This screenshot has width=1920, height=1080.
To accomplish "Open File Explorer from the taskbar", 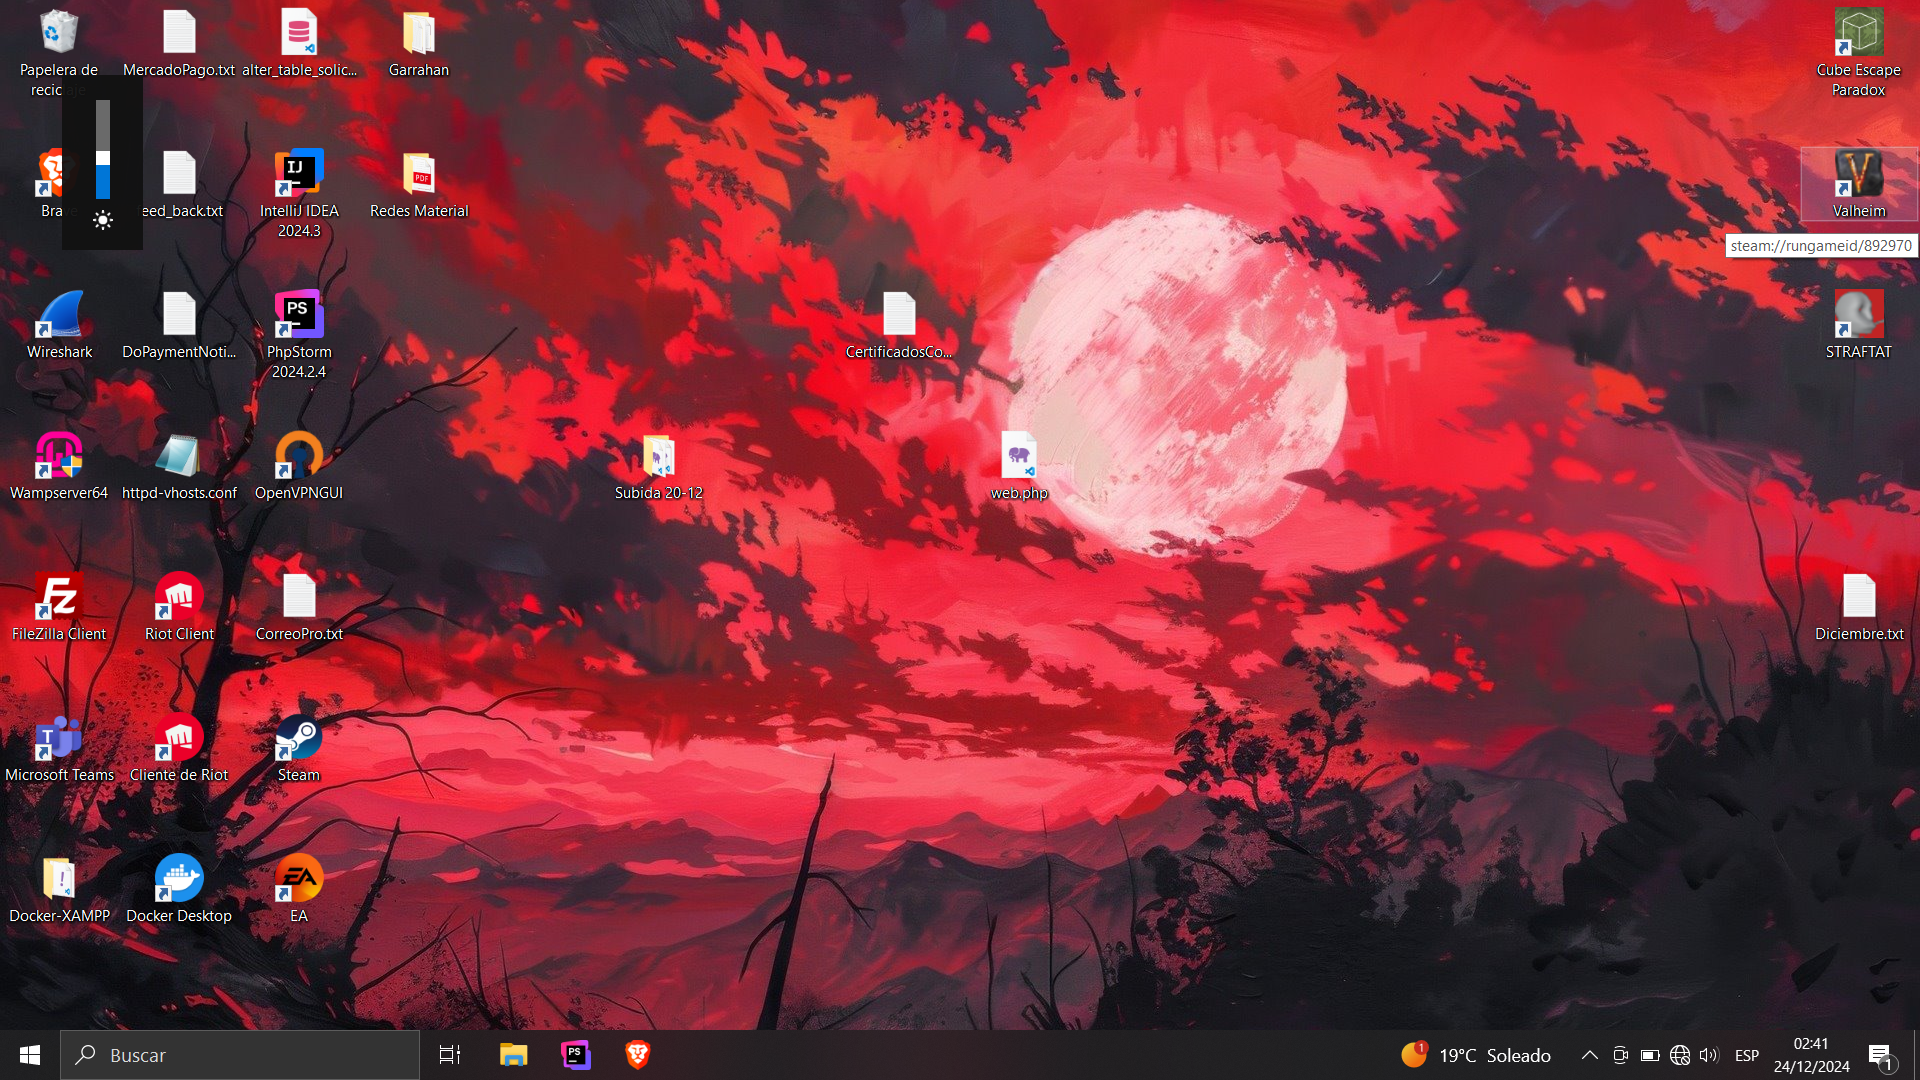I will click(513, 1055).
